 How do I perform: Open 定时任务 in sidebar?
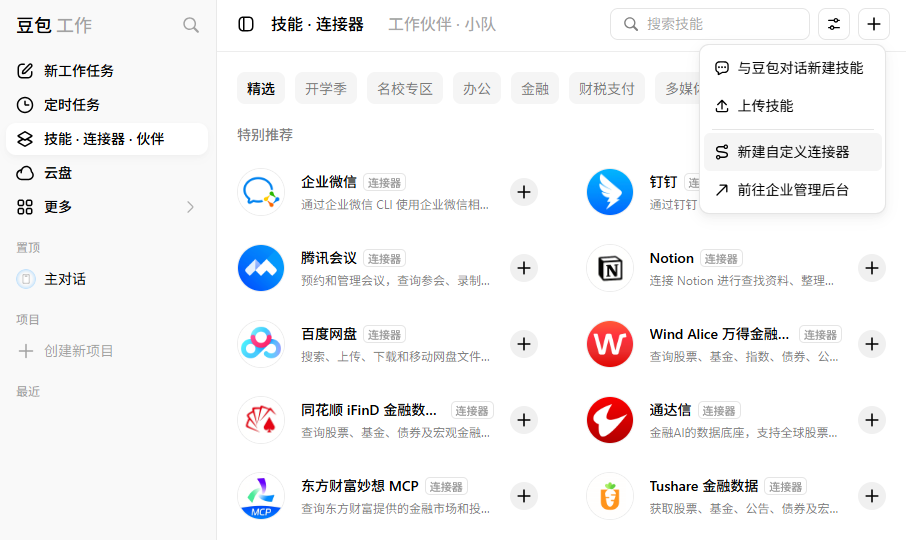(x=107, y=105)
